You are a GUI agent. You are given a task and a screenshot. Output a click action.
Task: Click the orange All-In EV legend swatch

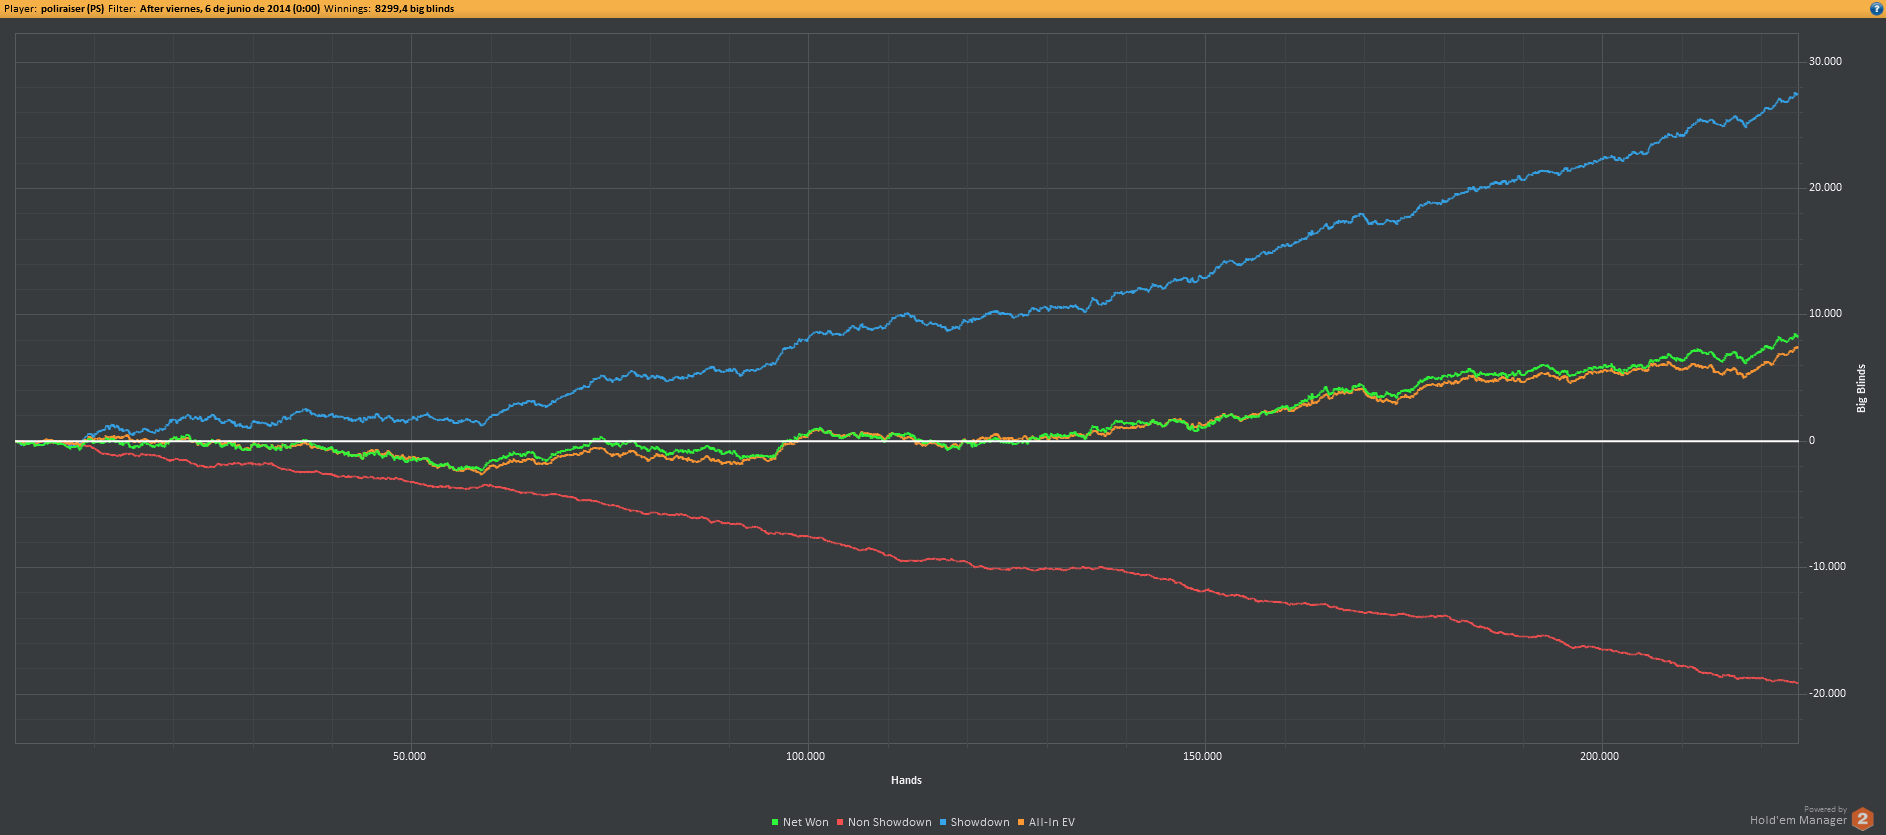coord(1021,822)
